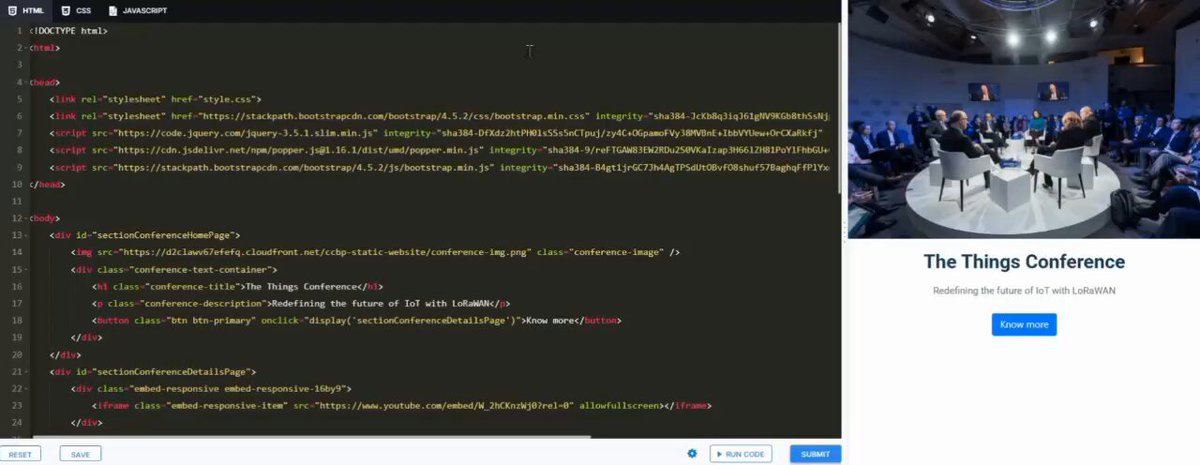Open the JAVASCRIPT tab

point(138,10)
